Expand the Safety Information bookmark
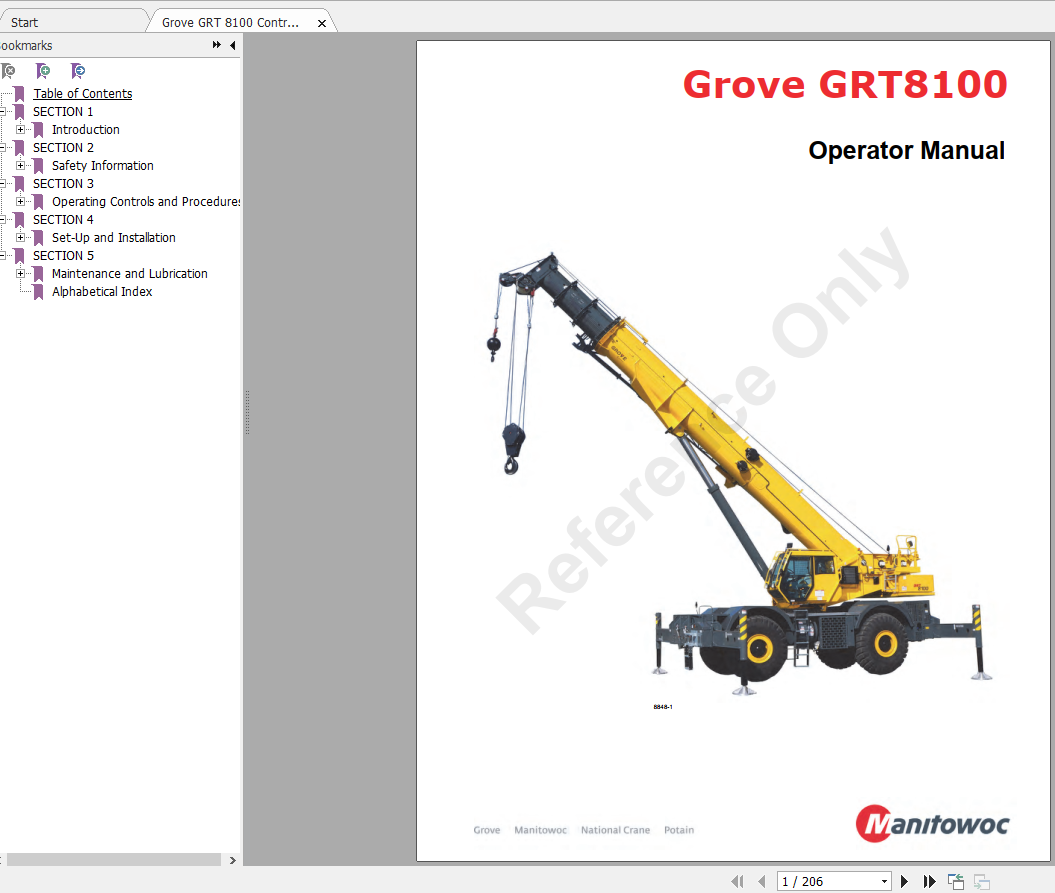1055x893 pixels. 20,166
